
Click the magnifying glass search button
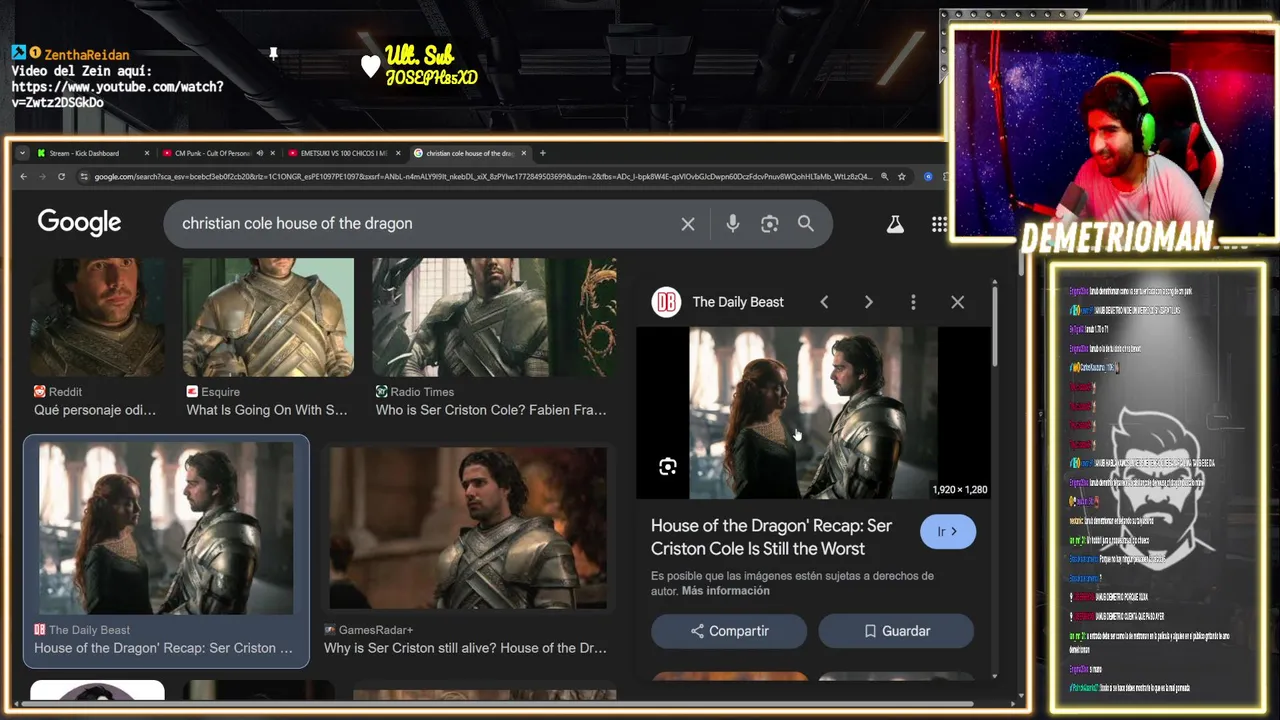[806, 224]
